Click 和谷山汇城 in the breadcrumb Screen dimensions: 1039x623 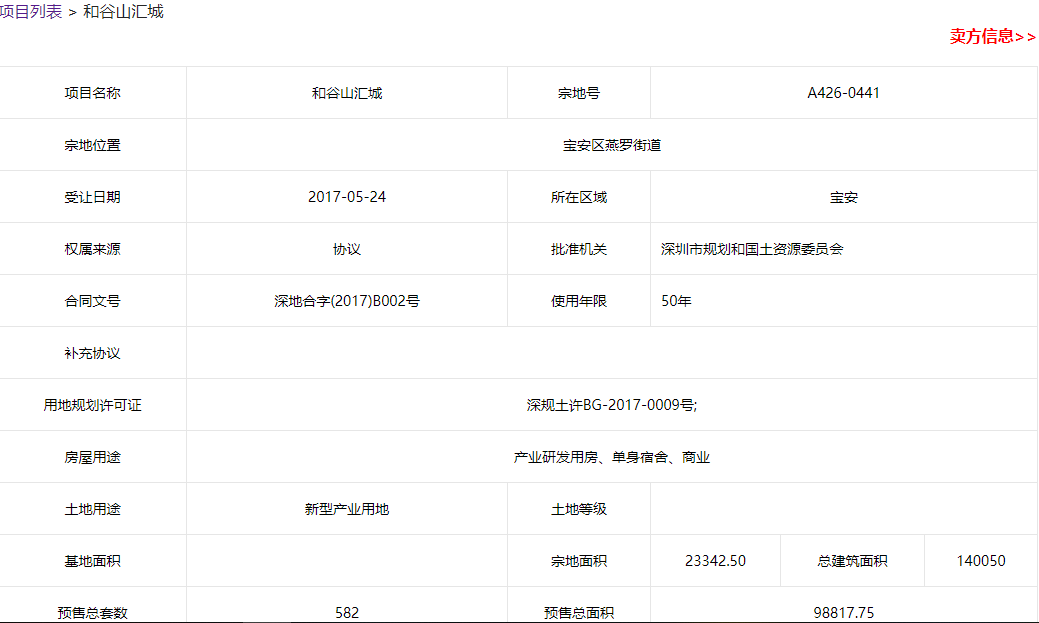point(123,12)
